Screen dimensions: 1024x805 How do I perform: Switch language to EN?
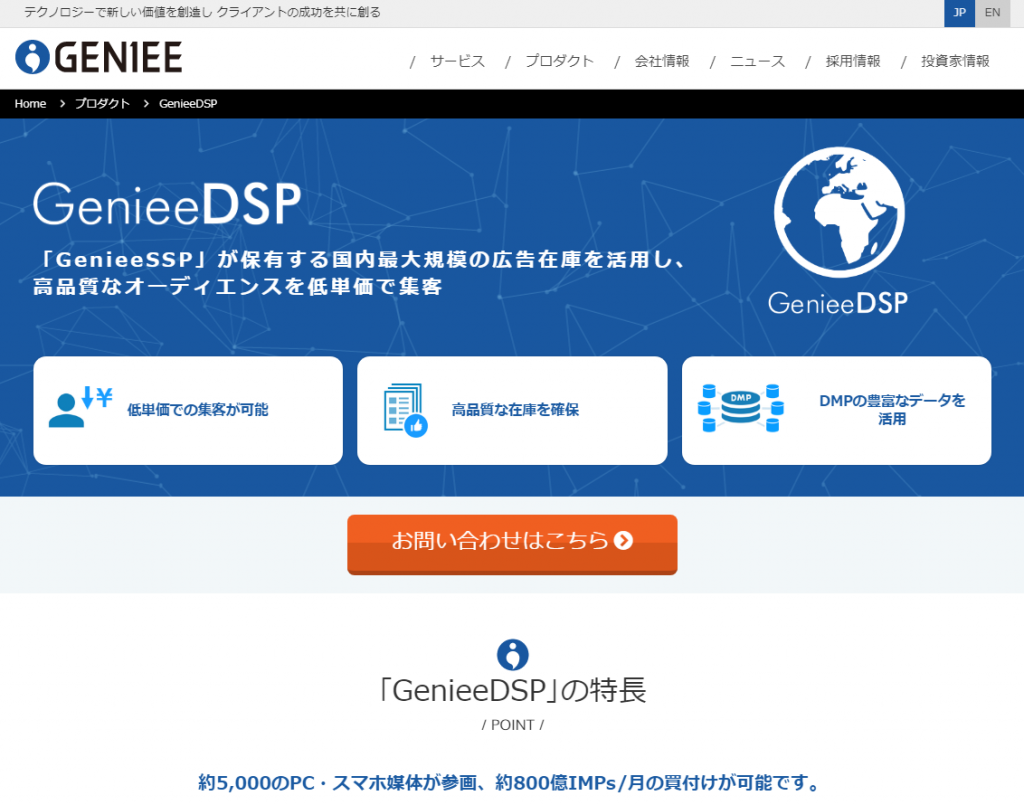992,13
